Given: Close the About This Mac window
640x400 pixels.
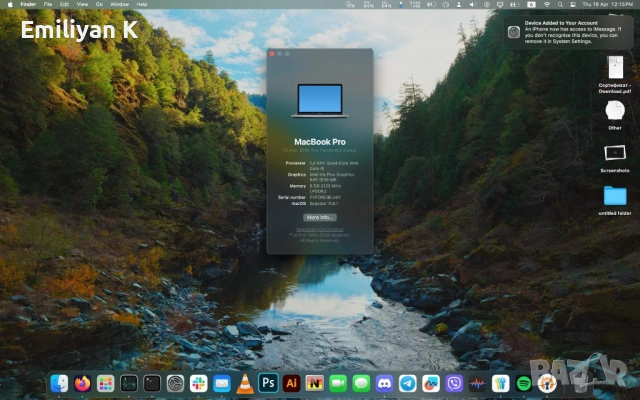Looking at the screenshot, I should (272, 54).
